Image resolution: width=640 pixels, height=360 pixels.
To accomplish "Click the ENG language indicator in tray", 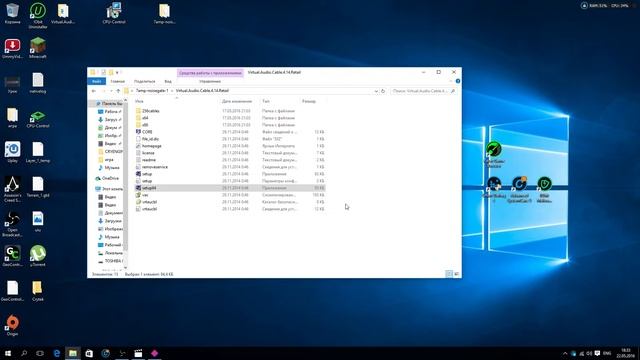I will pos(607,353).
